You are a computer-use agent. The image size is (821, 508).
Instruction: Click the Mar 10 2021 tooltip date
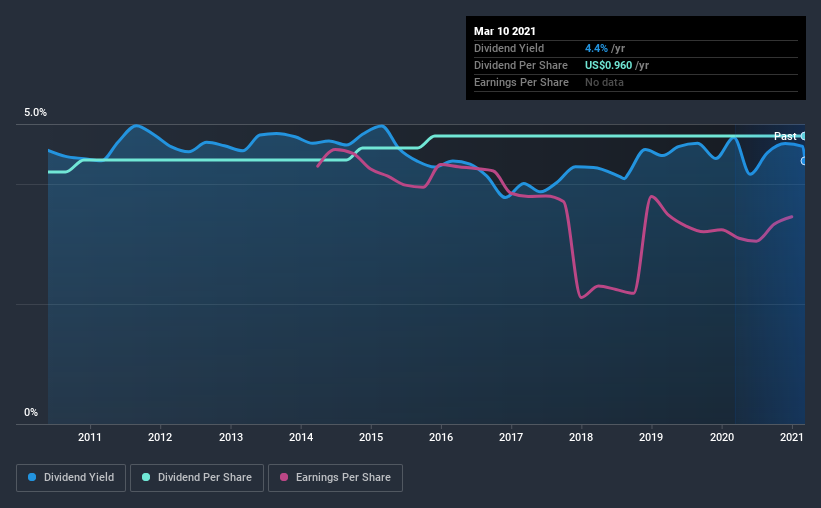505,31
